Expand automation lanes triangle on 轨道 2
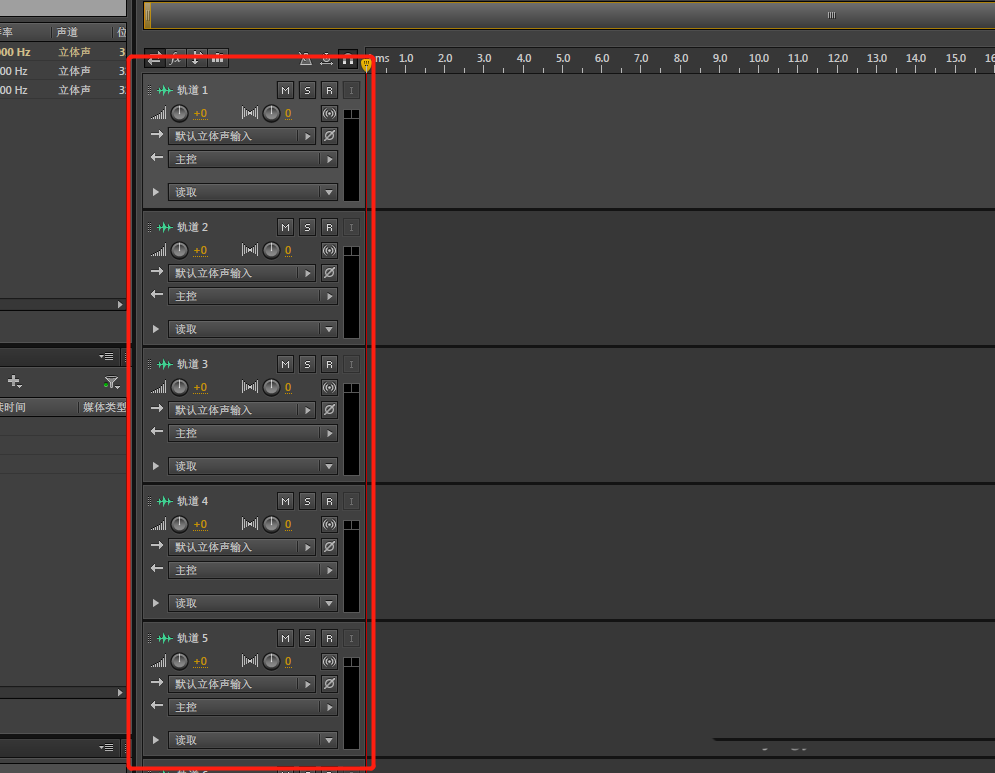This screenshot has width=995, height=773. pos(156,329)
